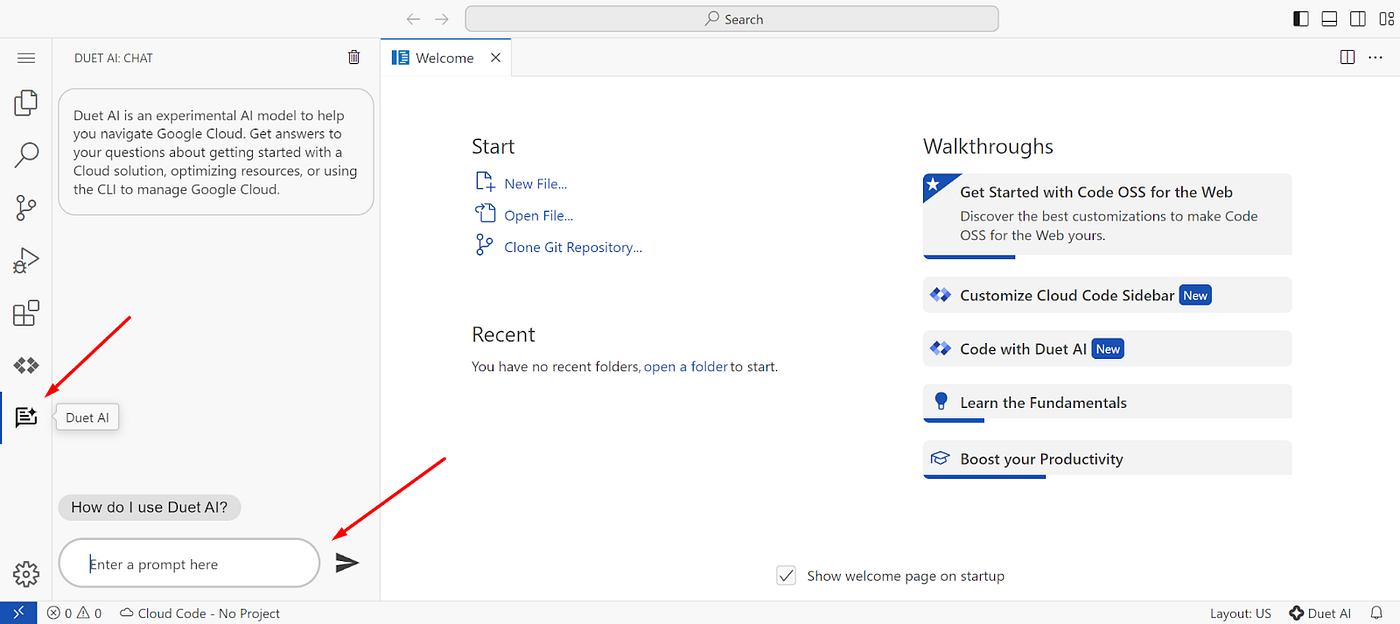Image resolution: width=1400 pixels, height=624 pixels.
Task: Open Code with Duet AI walkthrough
Action: (1107, 349)
